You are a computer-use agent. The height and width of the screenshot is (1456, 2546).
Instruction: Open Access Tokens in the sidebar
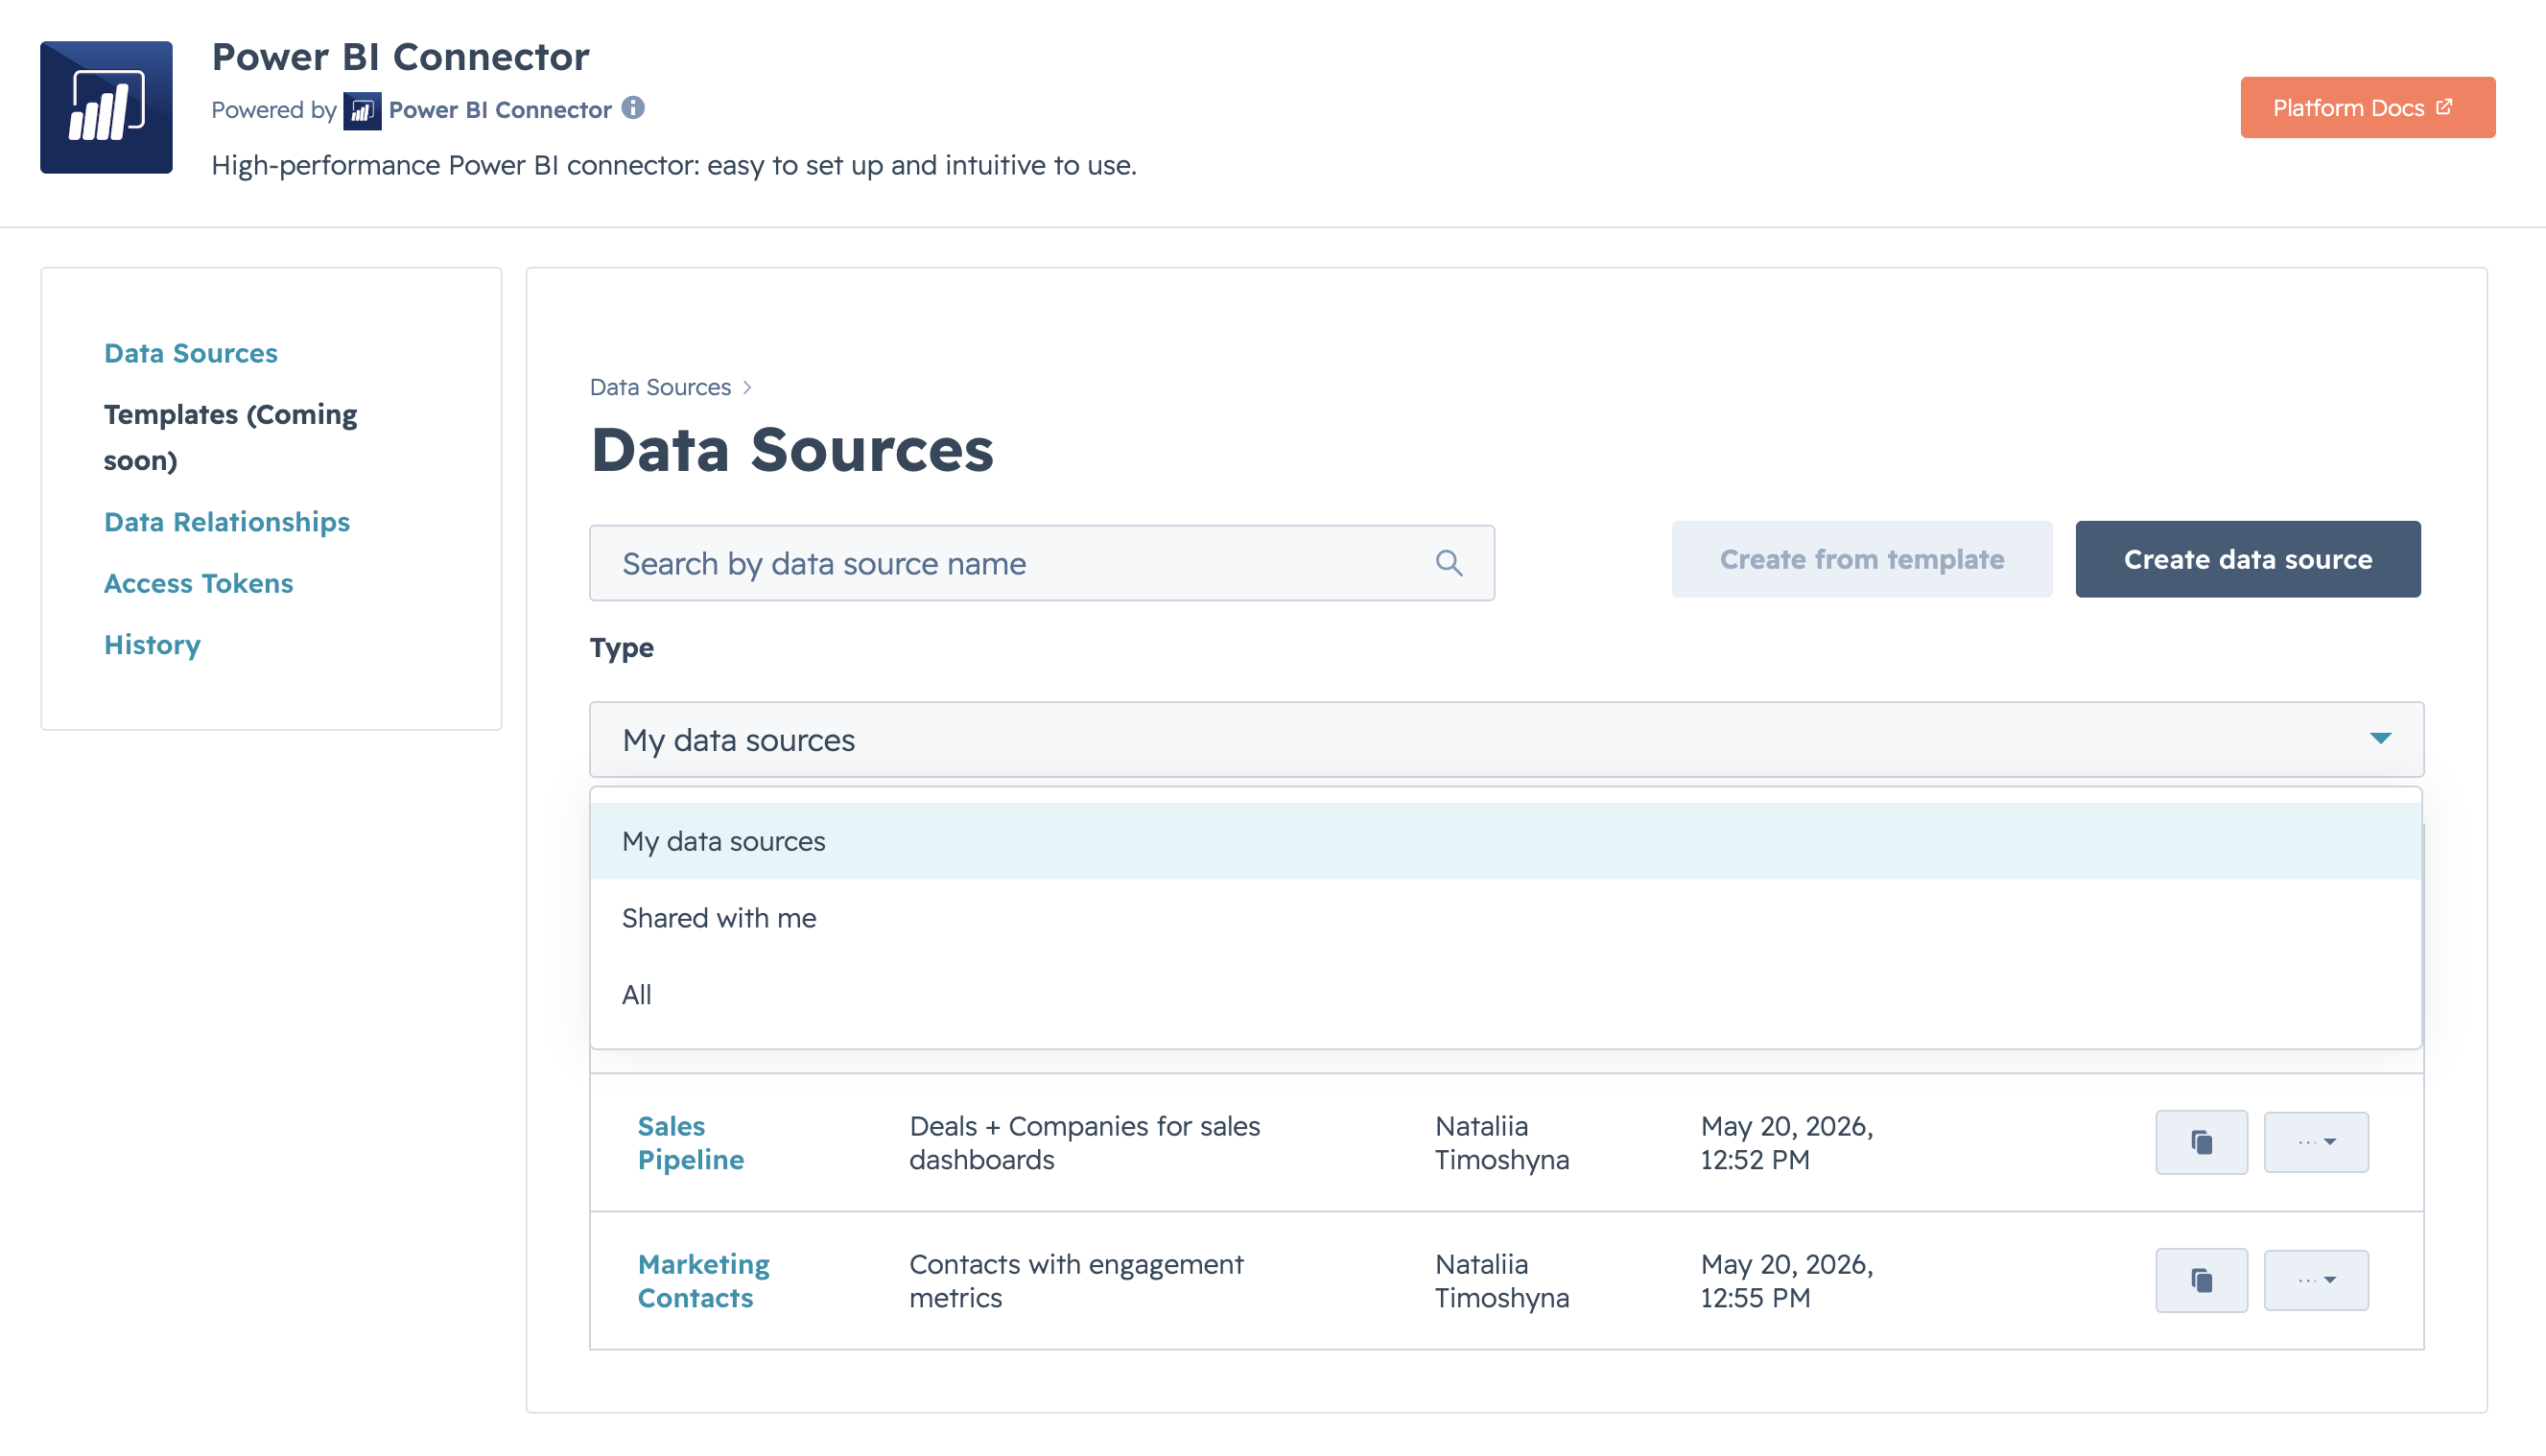(199, 583)
